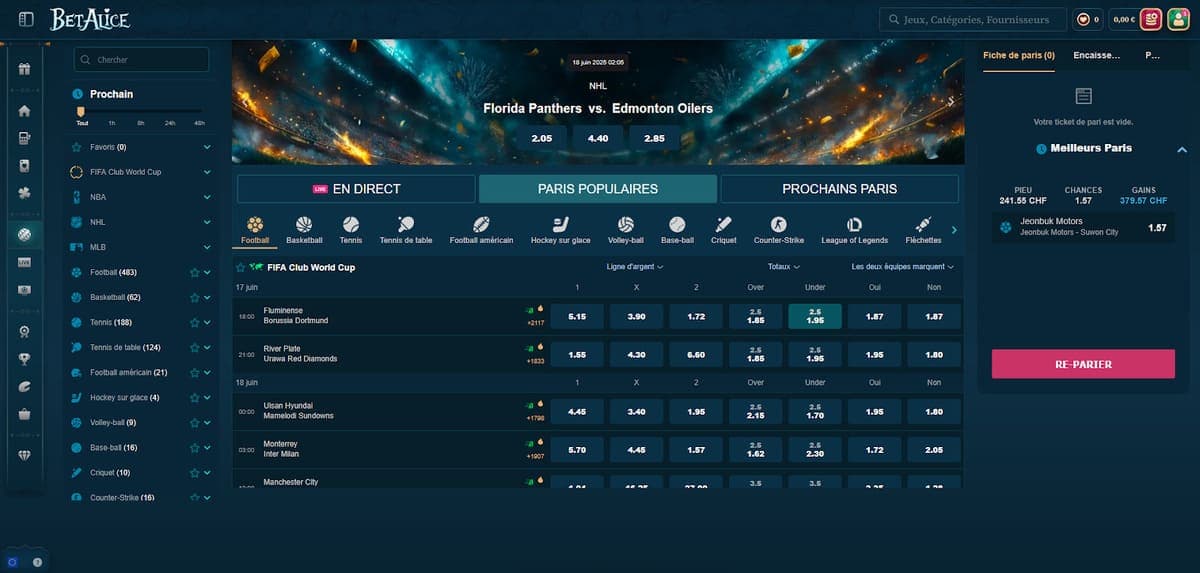Open Fiche de paris (0) tab
Image resolution: width=1200 pixels, height=573 pixels.
pos(1019,55)
